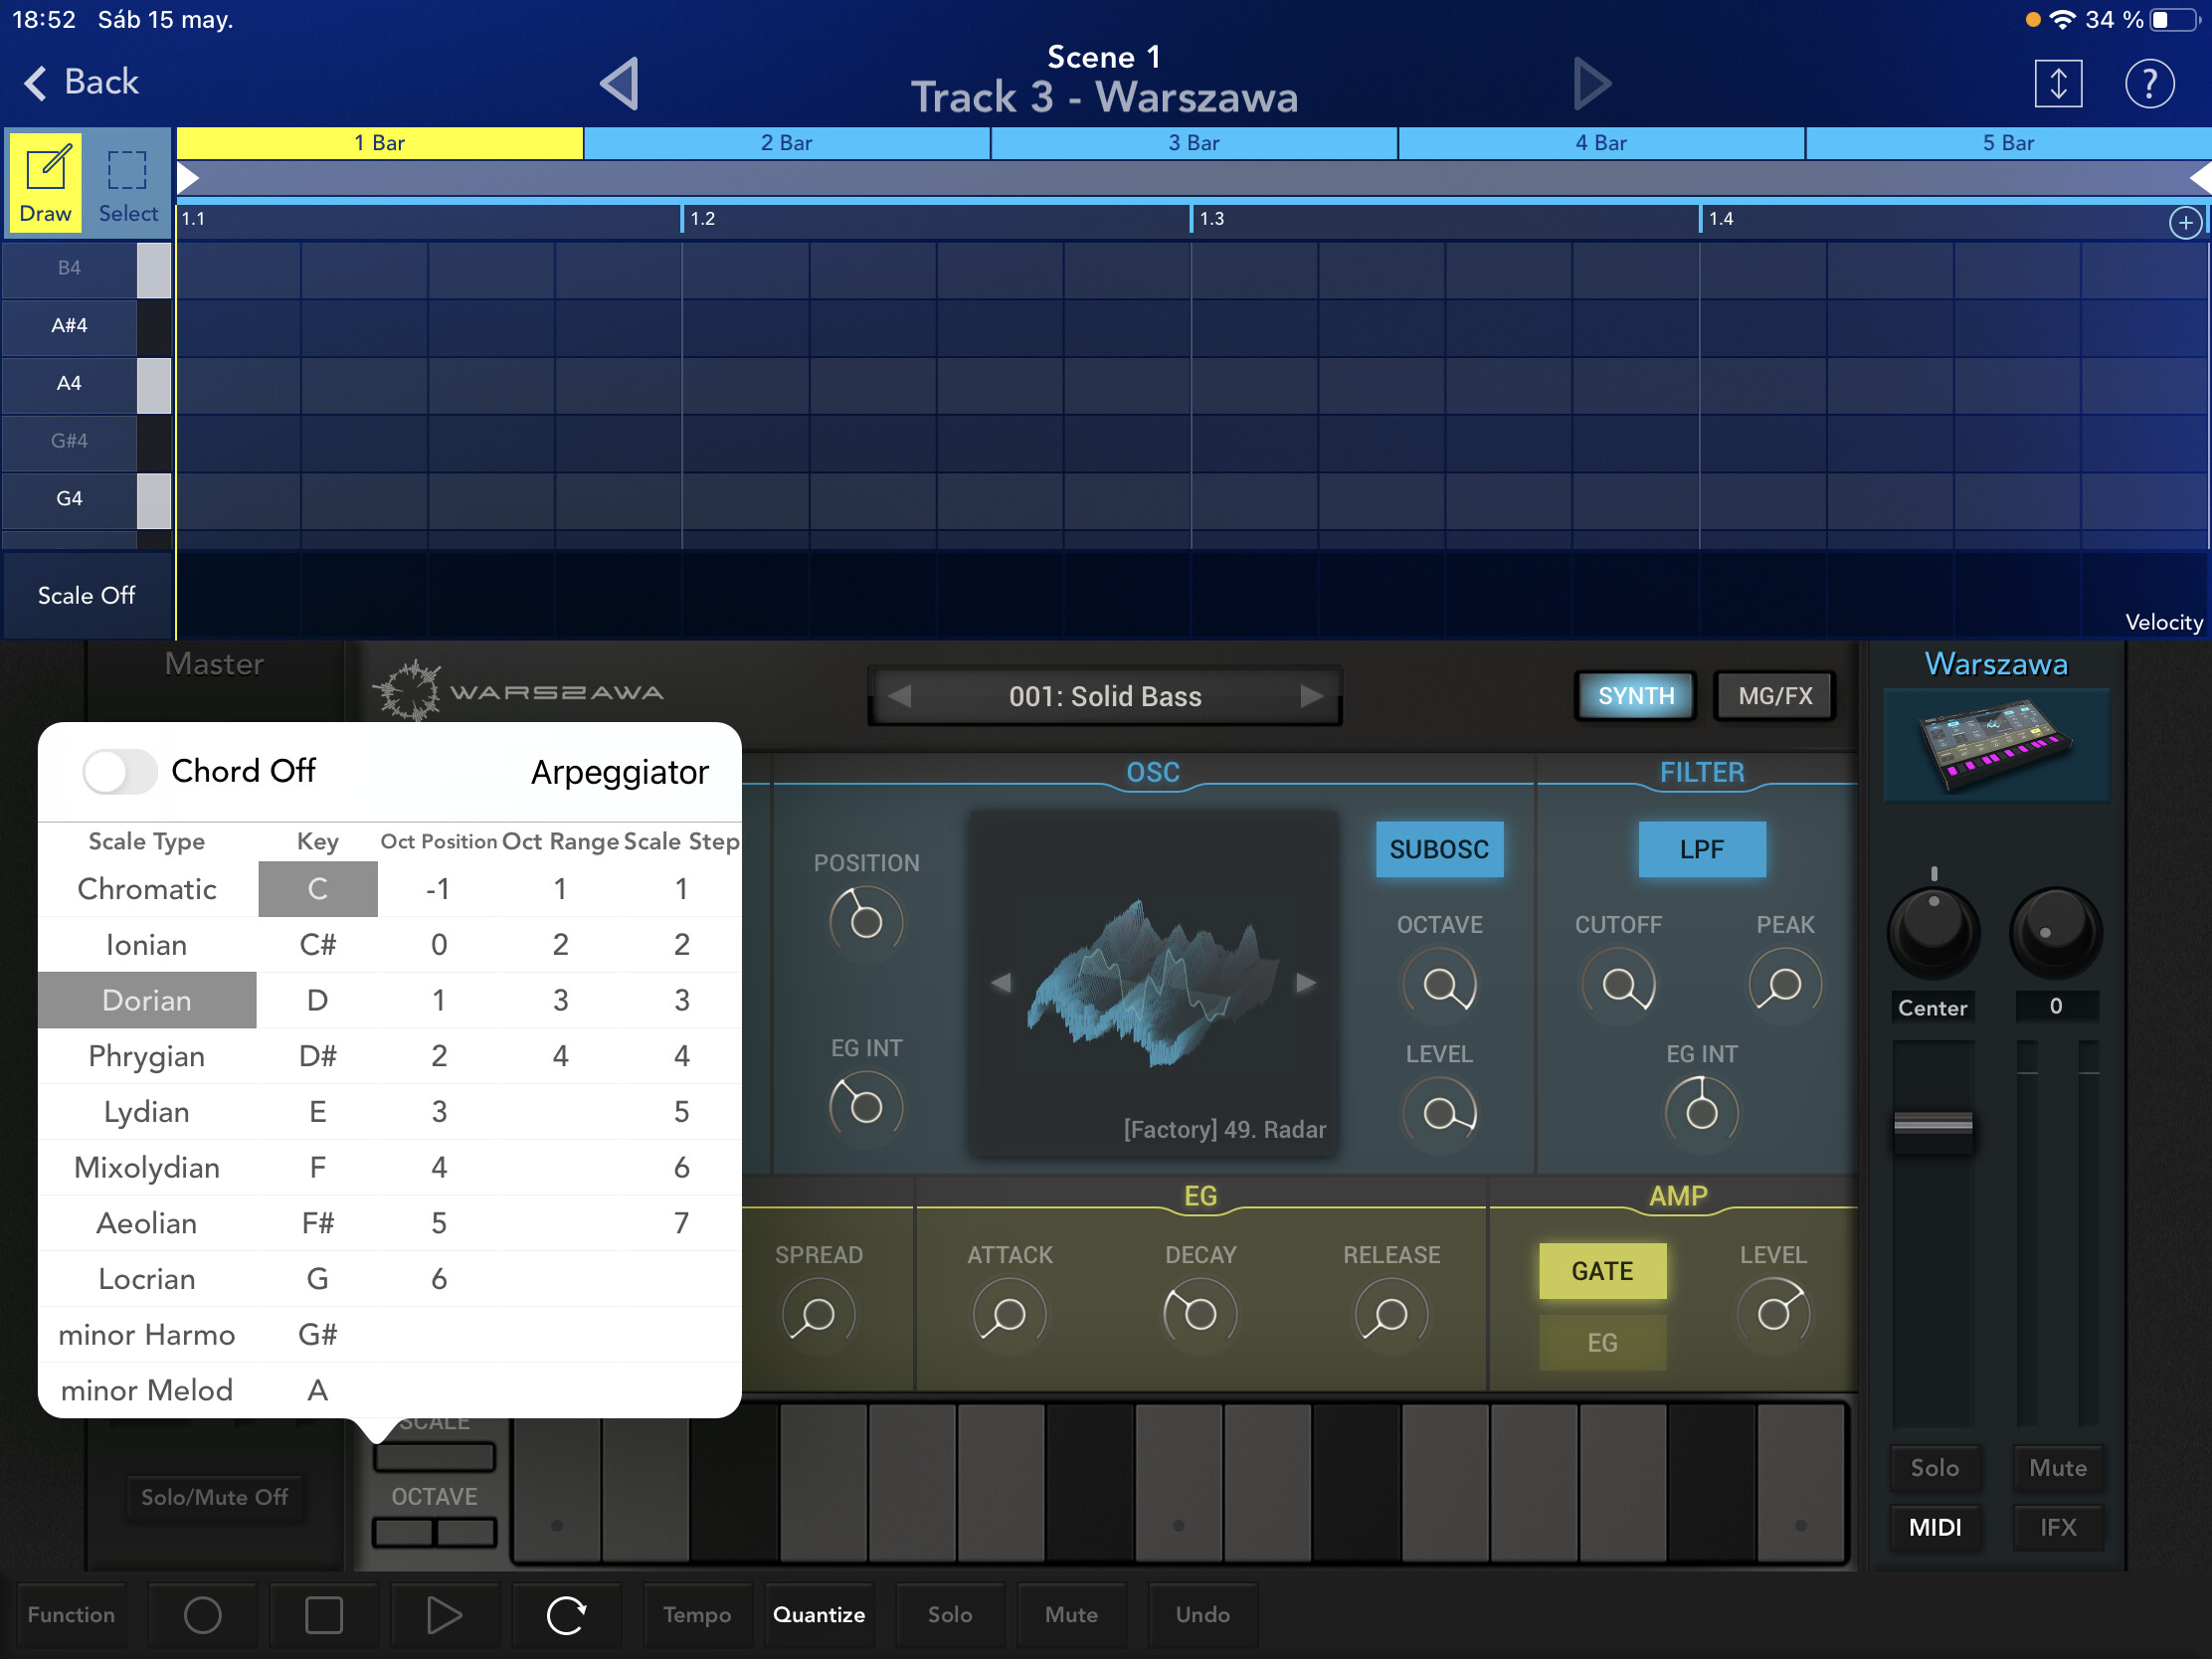Tap the Quantize button
Viewport: 2212px width, 1659px height.
click(x=819, y=1614)
